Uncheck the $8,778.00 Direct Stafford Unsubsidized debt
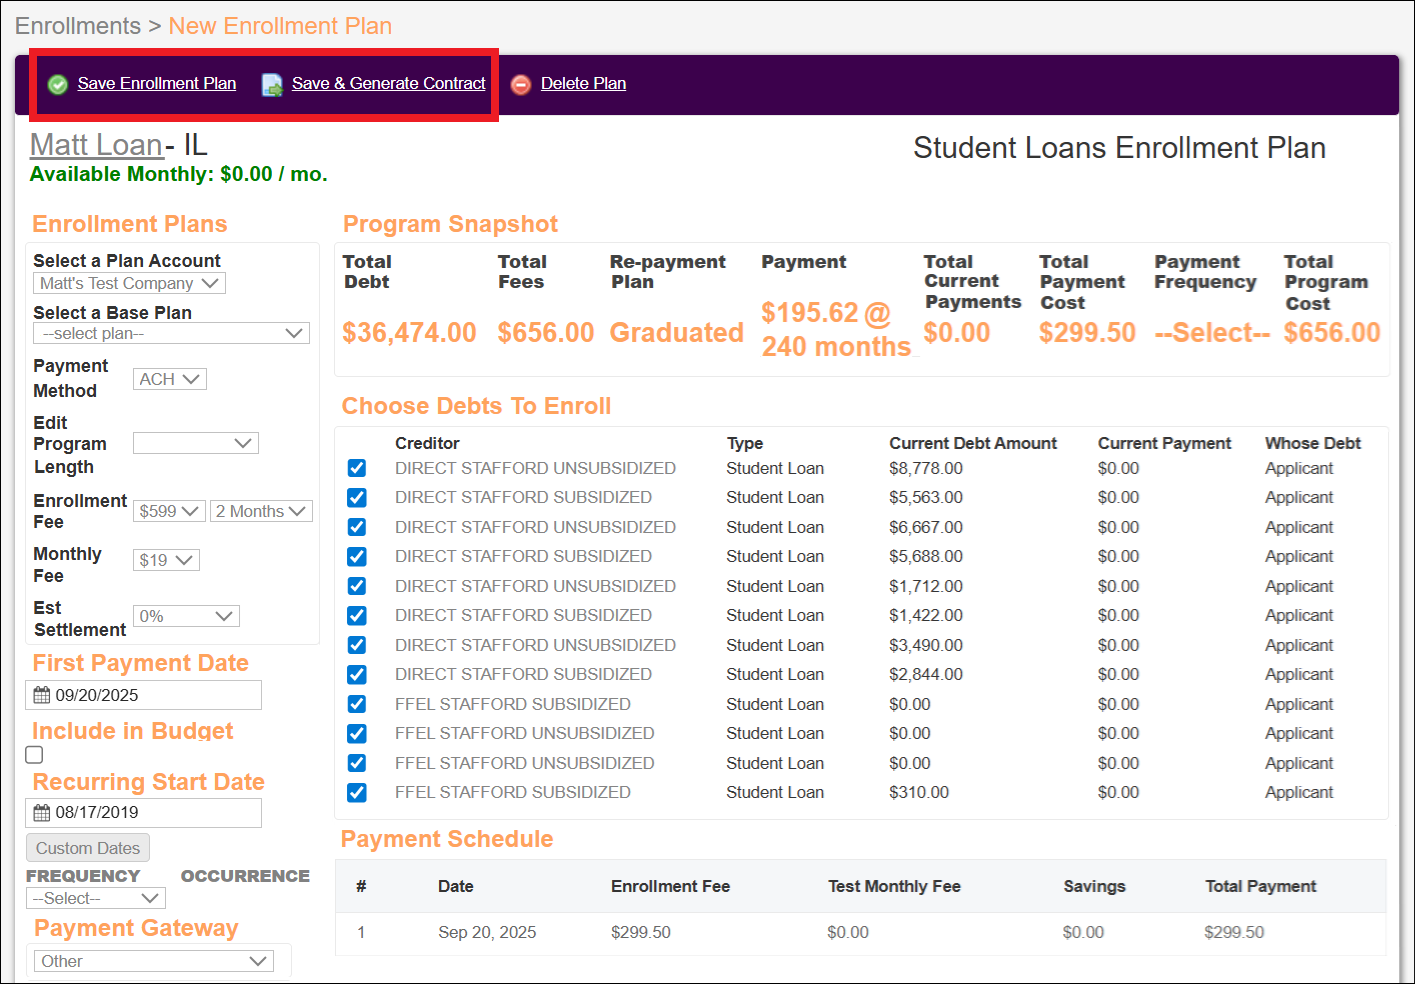 pyautogui.click(x=357, y=469)
